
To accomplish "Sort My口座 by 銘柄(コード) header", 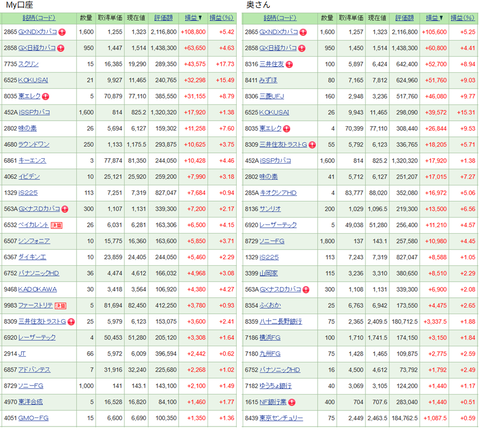I will click(39, 18).
